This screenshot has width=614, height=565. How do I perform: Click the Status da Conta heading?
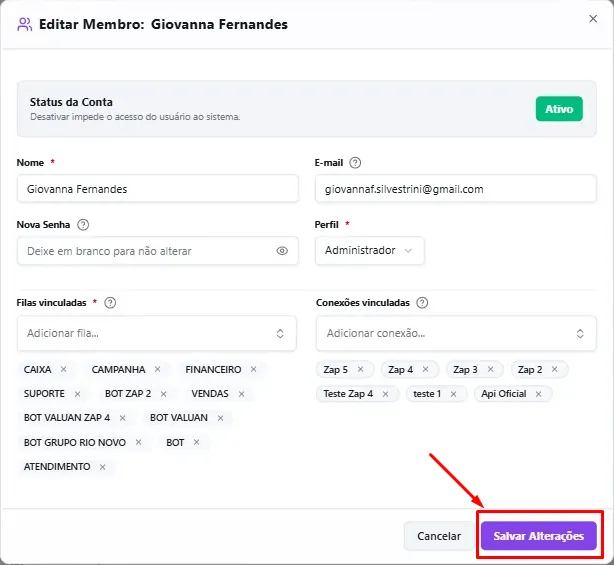[71, 102]
